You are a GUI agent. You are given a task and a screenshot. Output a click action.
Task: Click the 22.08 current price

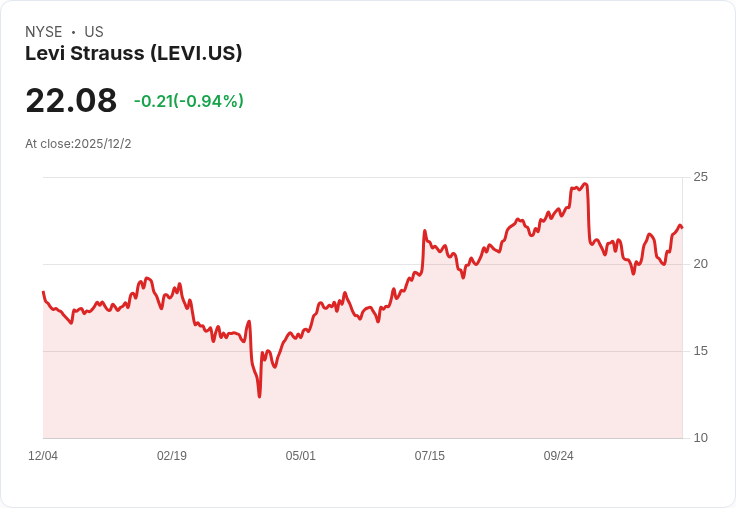(x=71, y=100)
